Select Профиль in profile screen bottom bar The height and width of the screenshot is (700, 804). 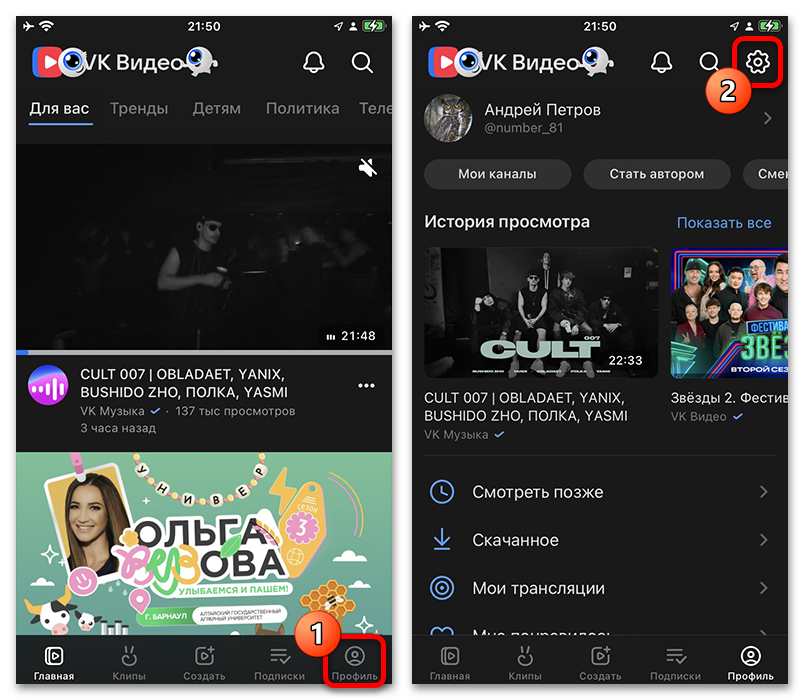[751, 664]
